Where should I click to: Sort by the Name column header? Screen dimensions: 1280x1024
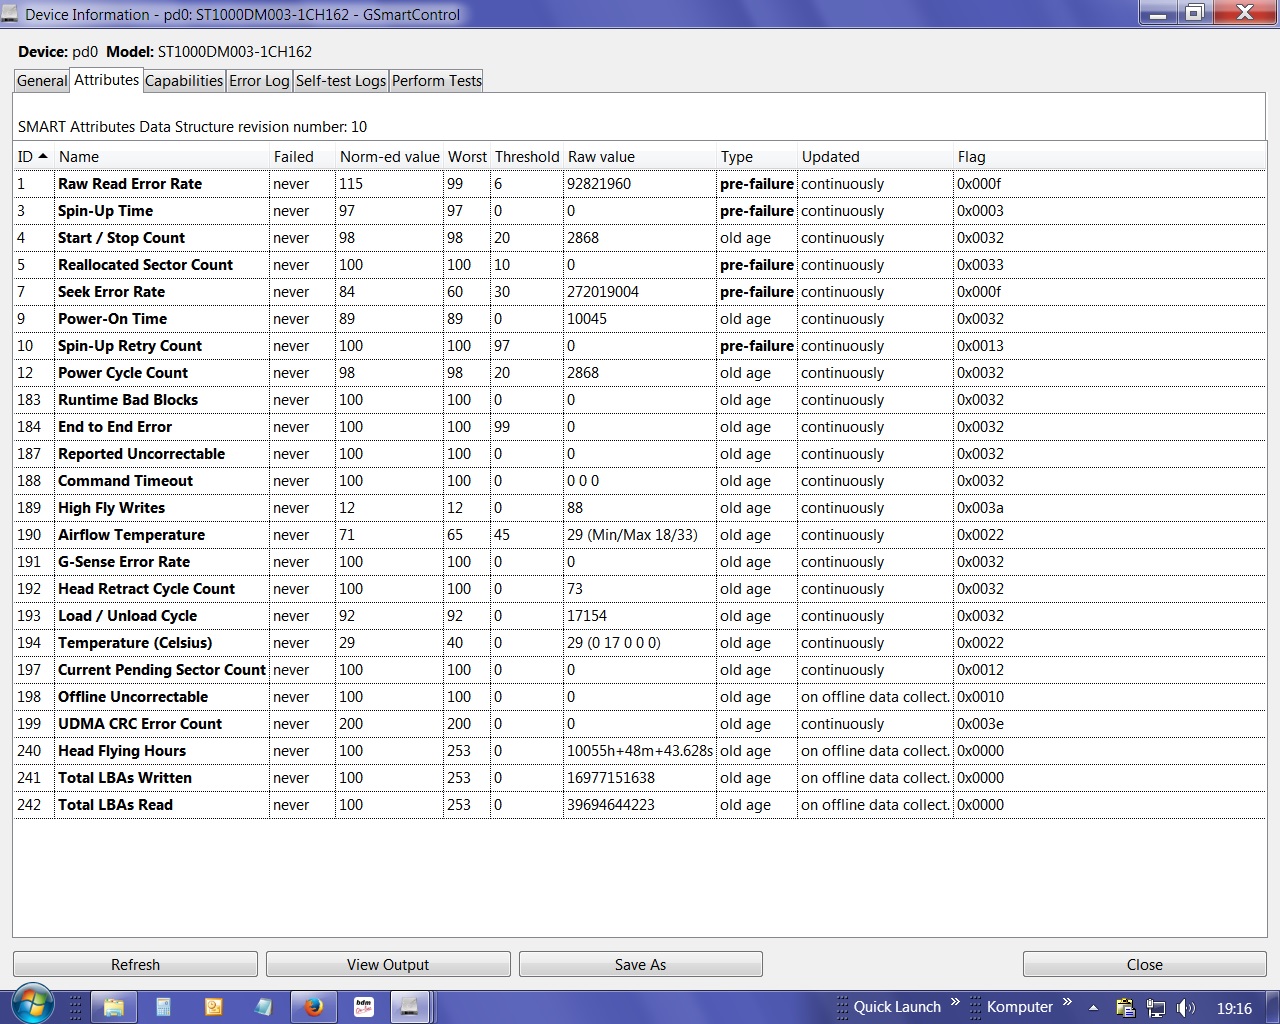(161, 156)
